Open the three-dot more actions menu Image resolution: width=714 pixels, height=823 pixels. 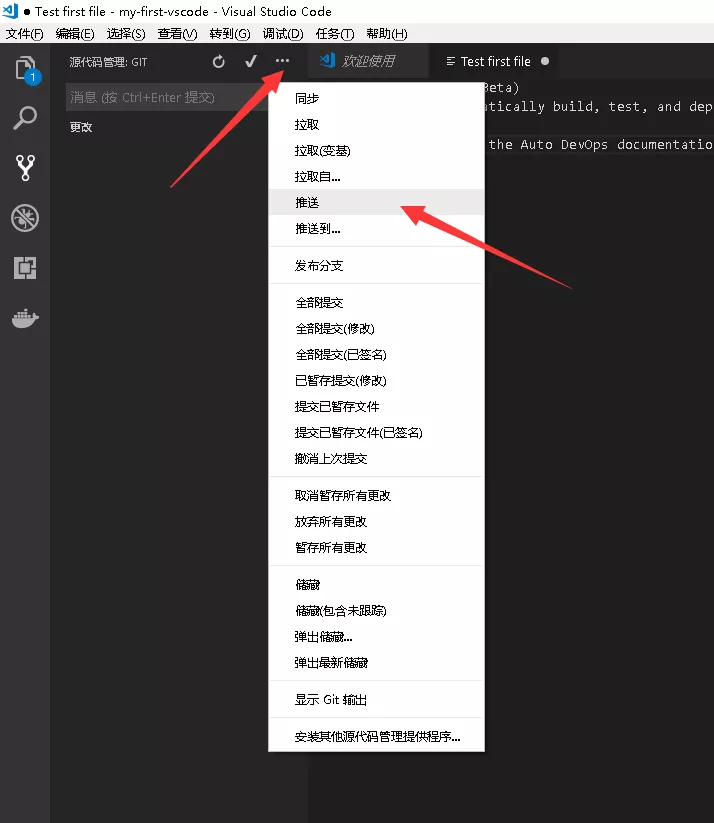[x=282, y=61]
